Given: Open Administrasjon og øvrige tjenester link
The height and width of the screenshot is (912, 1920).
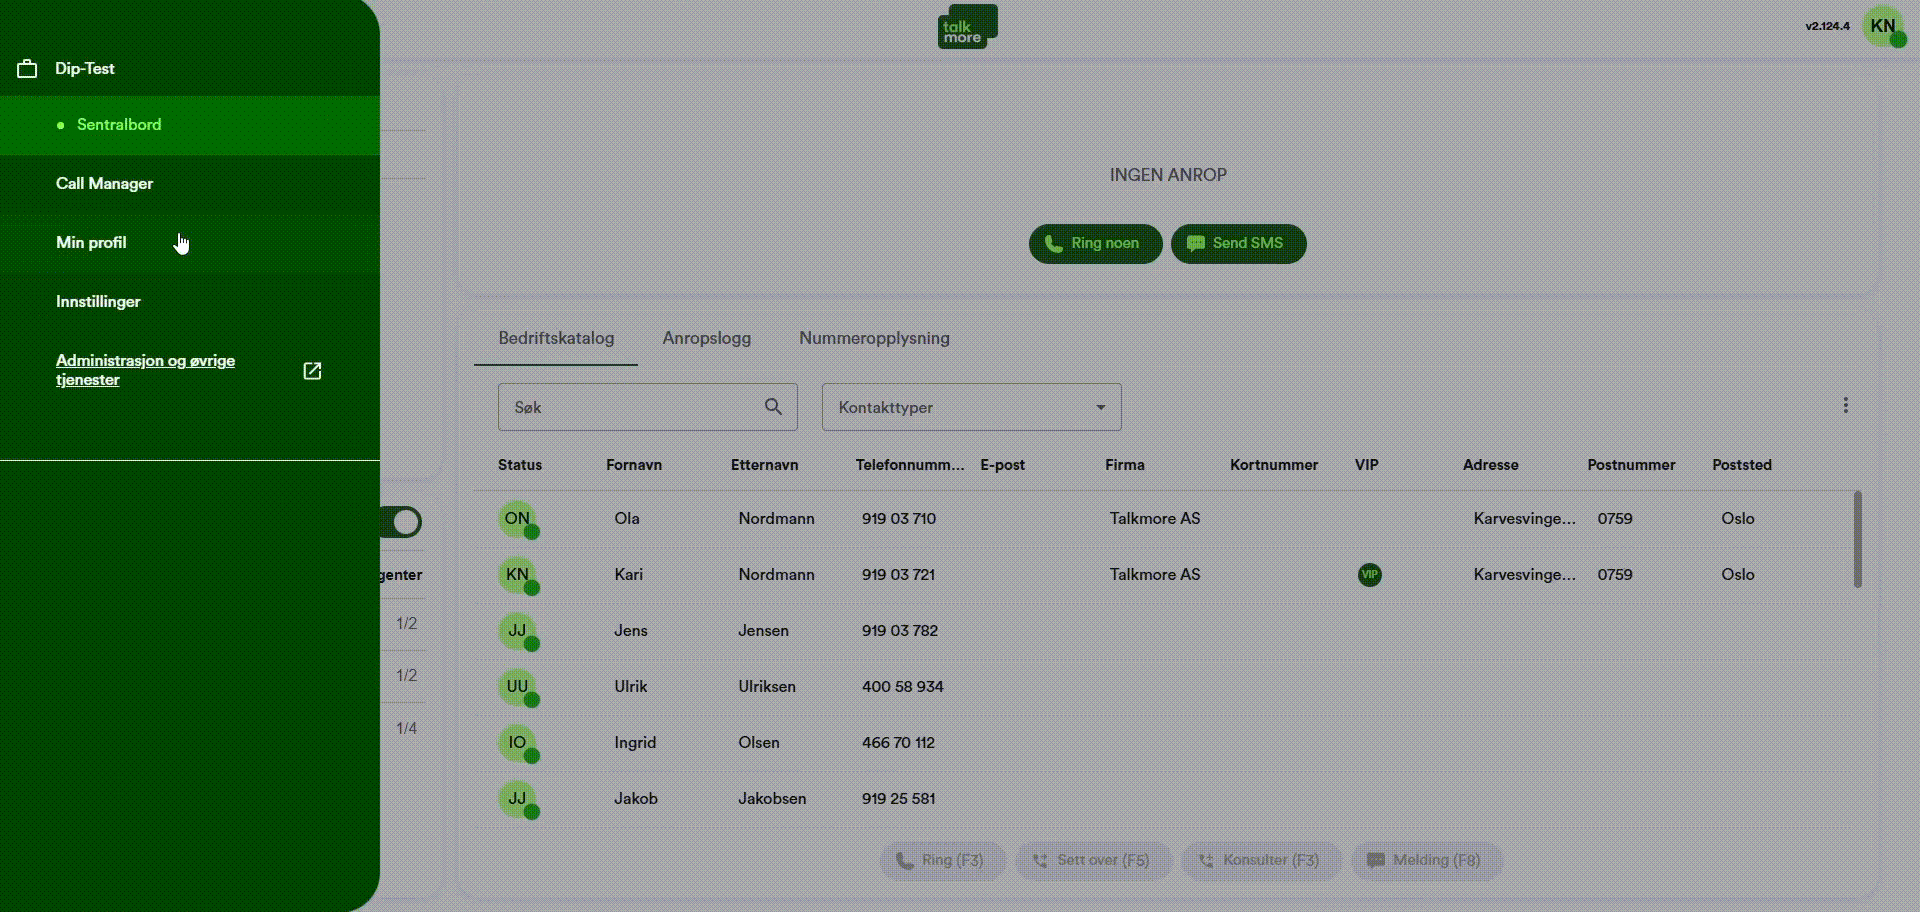Looking at the screenshot, I should 145,370.
